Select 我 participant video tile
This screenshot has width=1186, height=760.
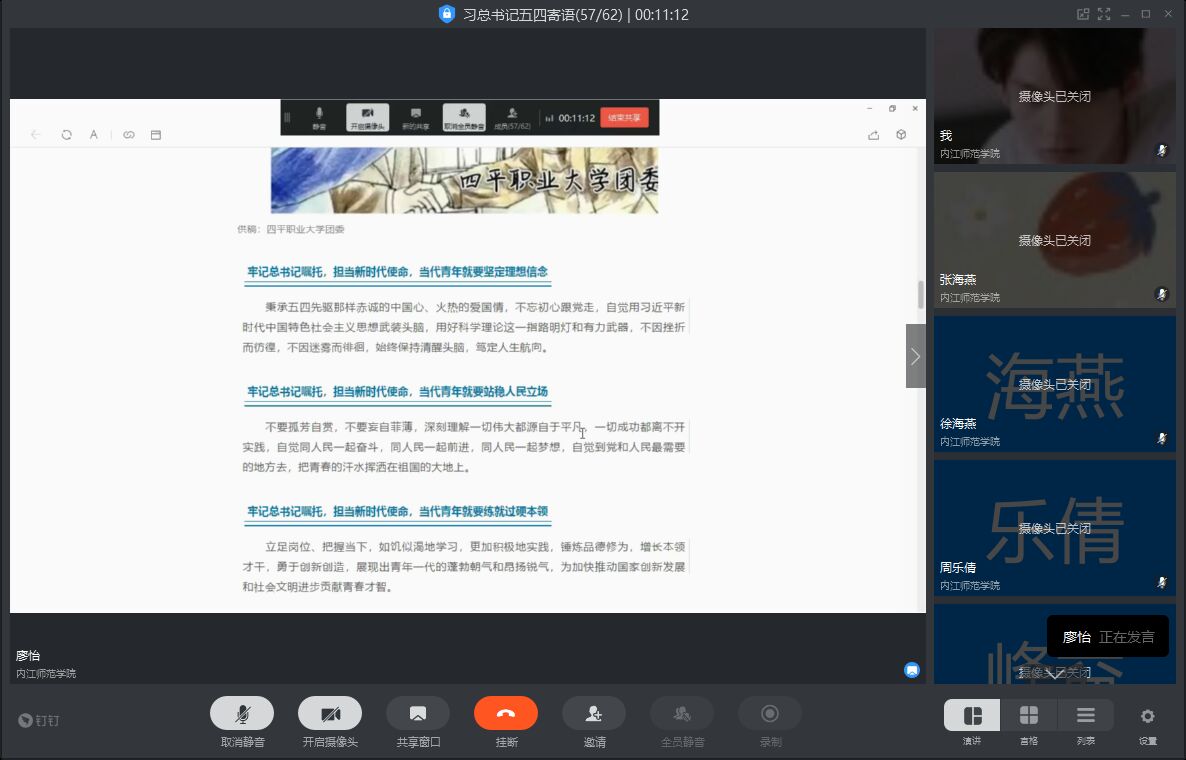(1054, 96)
